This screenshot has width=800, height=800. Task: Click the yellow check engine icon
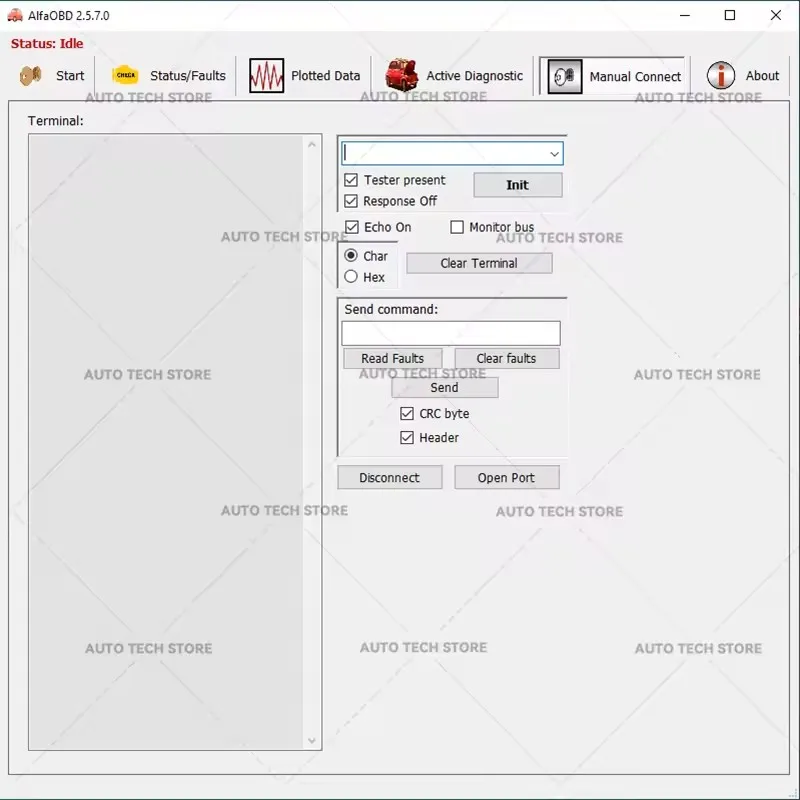[125, 75]
